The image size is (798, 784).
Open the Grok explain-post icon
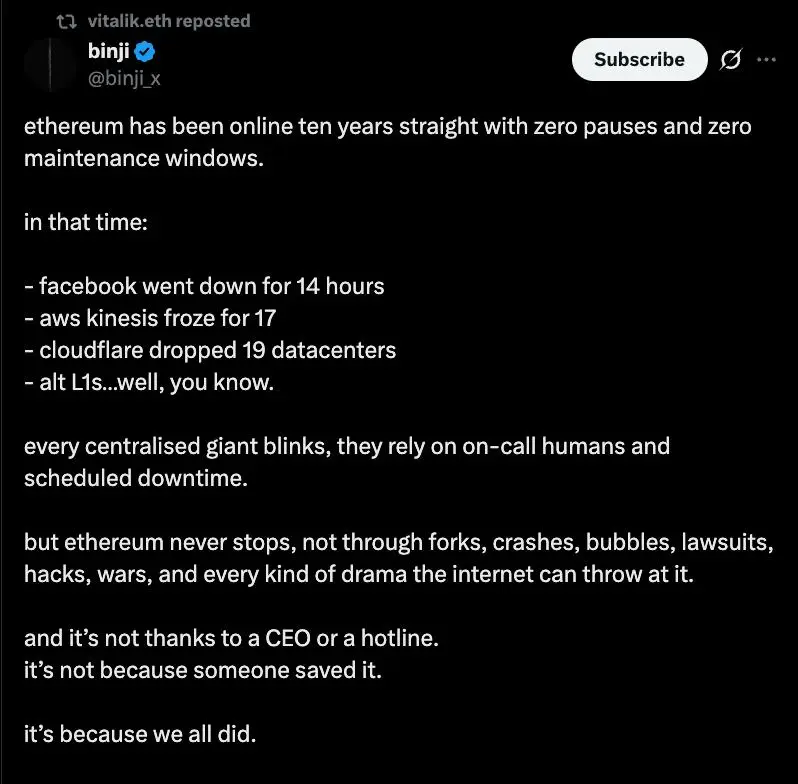click(731, 60)
